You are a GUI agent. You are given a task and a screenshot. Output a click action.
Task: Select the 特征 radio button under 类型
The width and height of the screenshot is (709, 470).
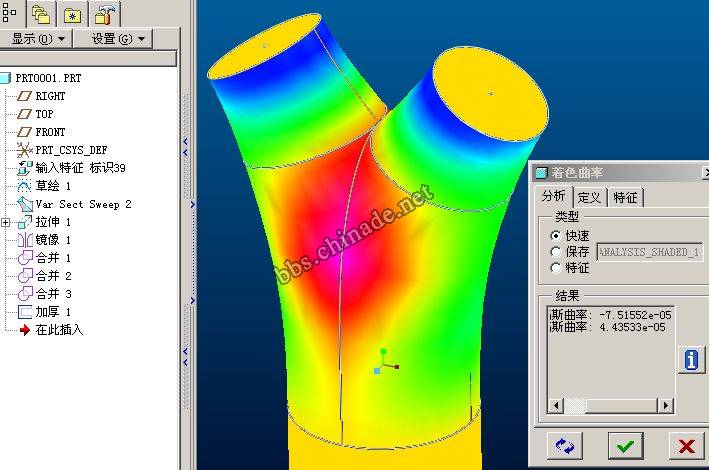556,268
